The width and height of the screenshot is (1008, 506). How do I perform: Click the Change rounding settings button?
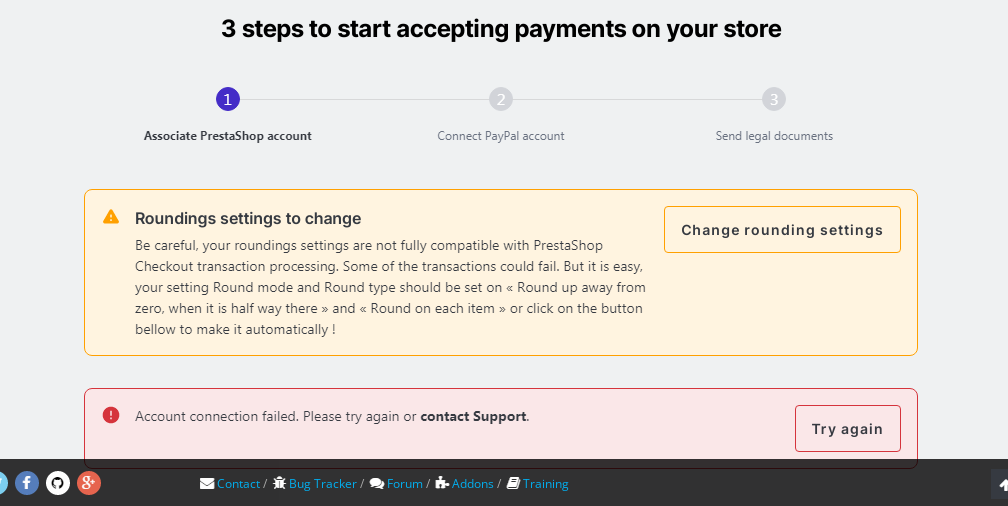click(x=782, y=230)
